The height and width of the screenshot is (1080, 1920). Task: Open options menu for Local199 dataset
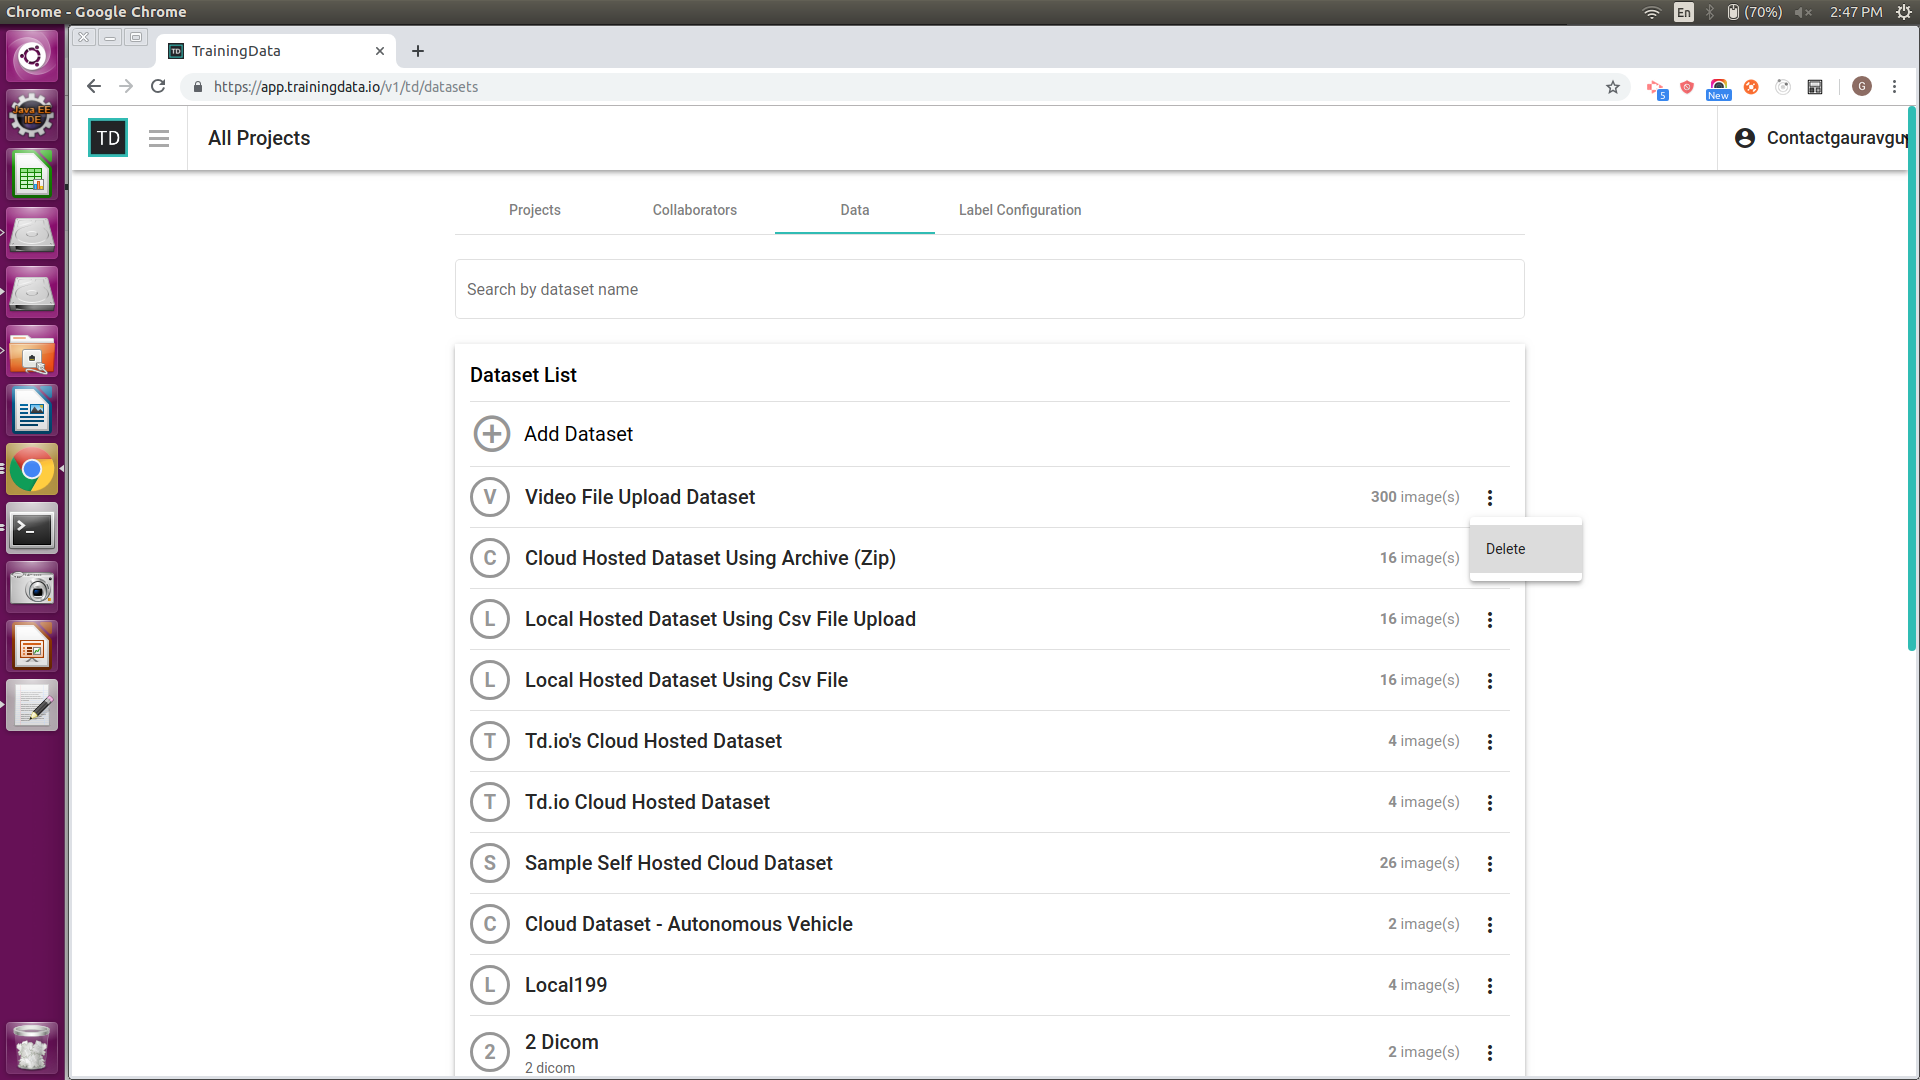point(1489,985)
